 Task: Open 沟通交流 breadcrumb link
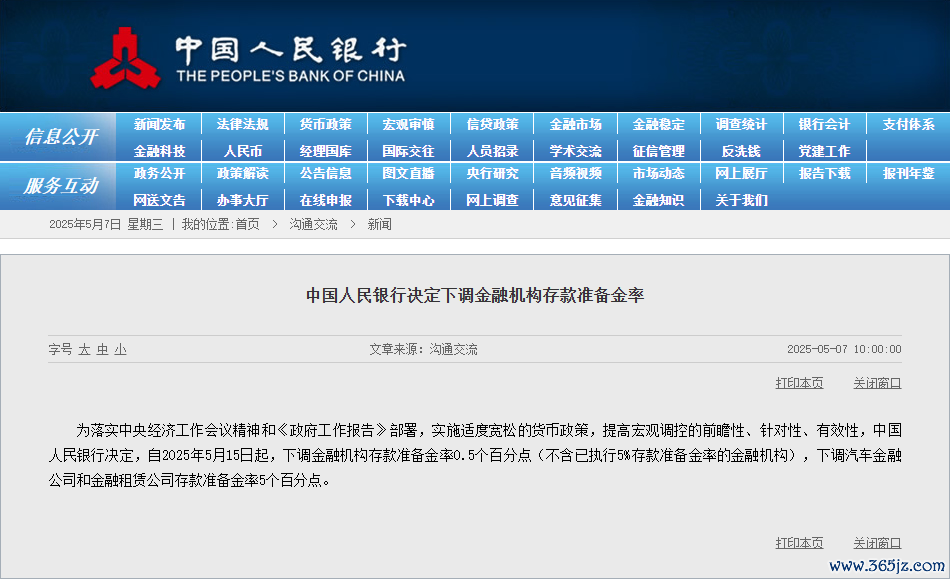click(313, 225)
